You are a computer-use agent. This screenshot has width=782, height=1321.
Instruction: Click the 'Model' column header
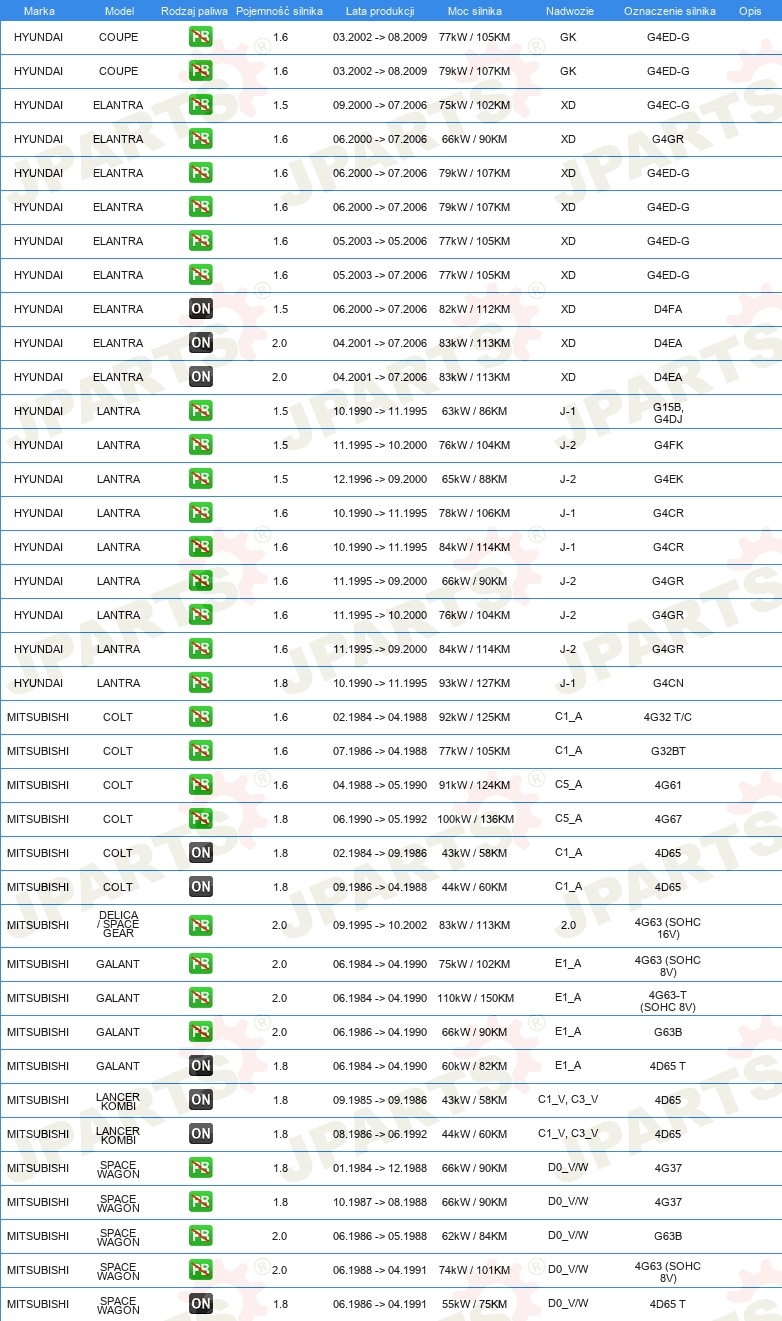tap(119, 11)
